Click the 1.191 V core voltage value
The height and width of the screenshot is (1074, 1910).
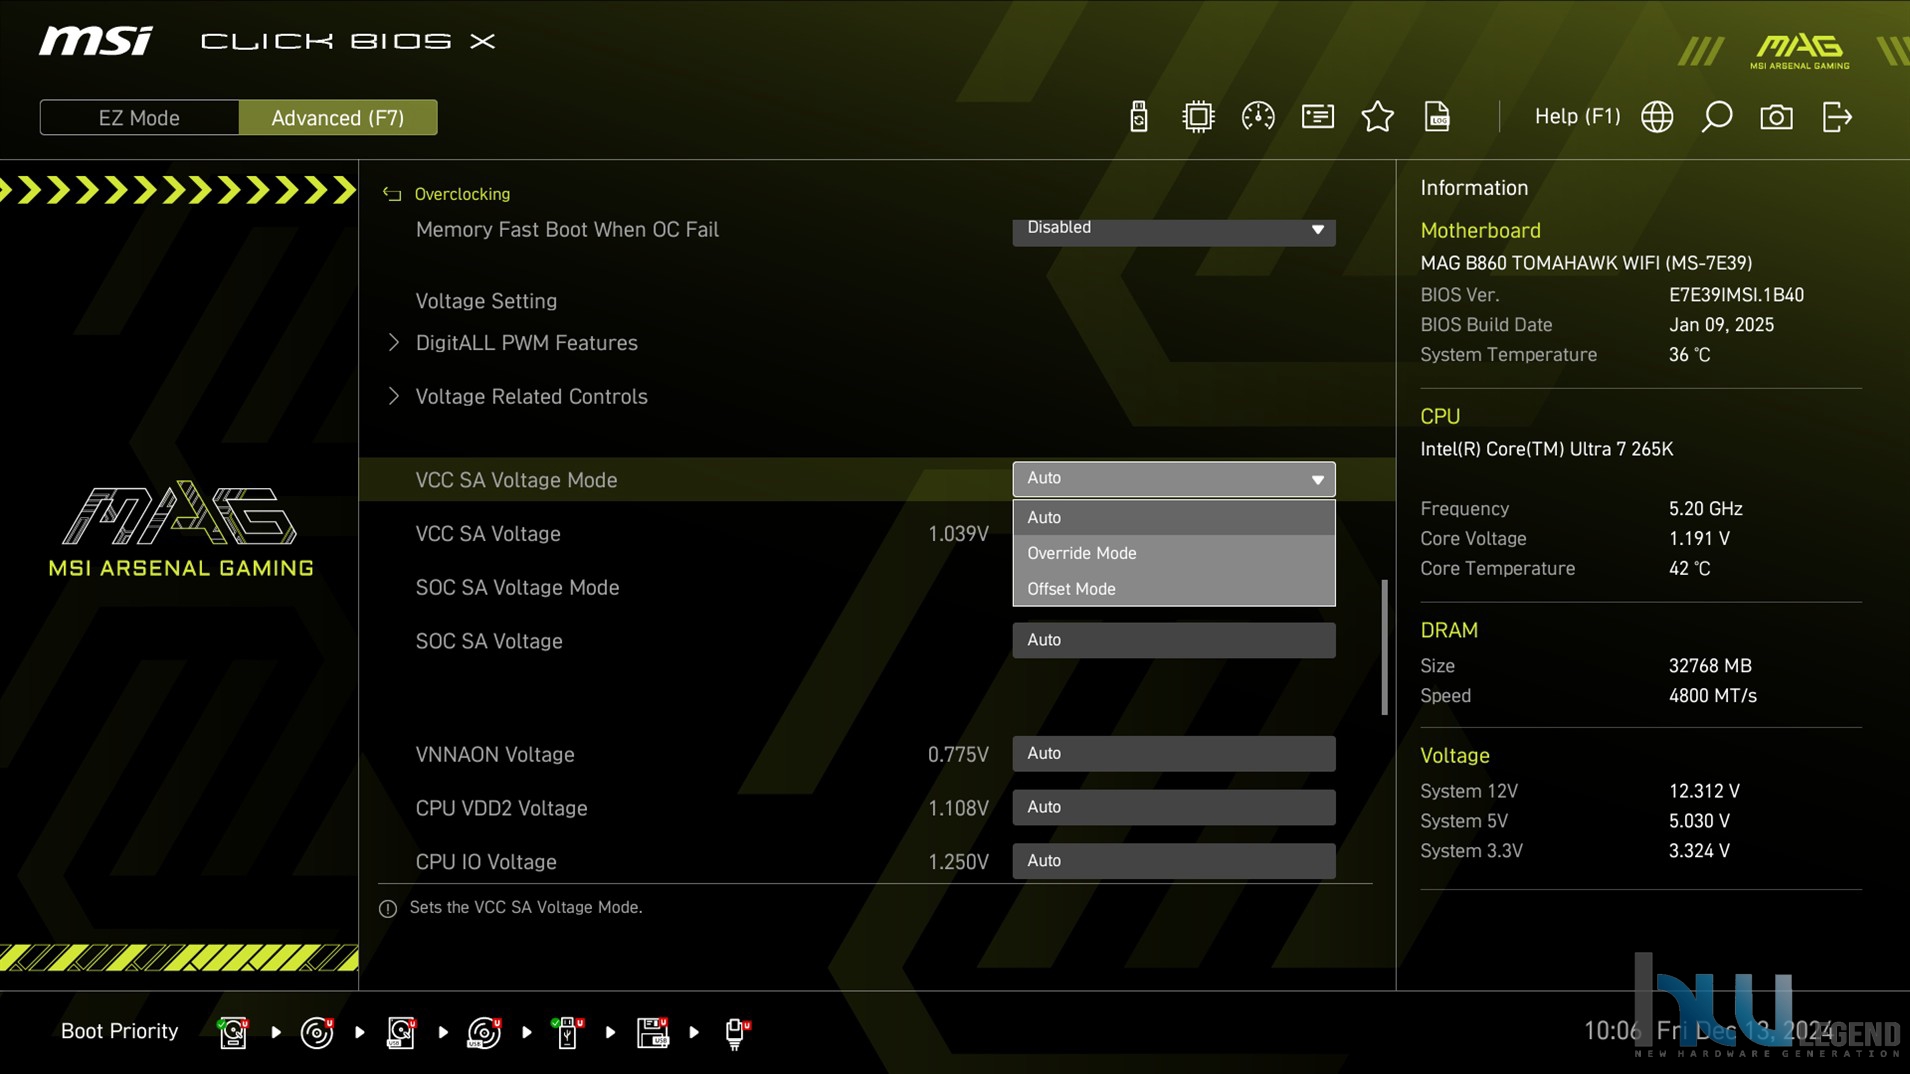tap(1699, 539)
